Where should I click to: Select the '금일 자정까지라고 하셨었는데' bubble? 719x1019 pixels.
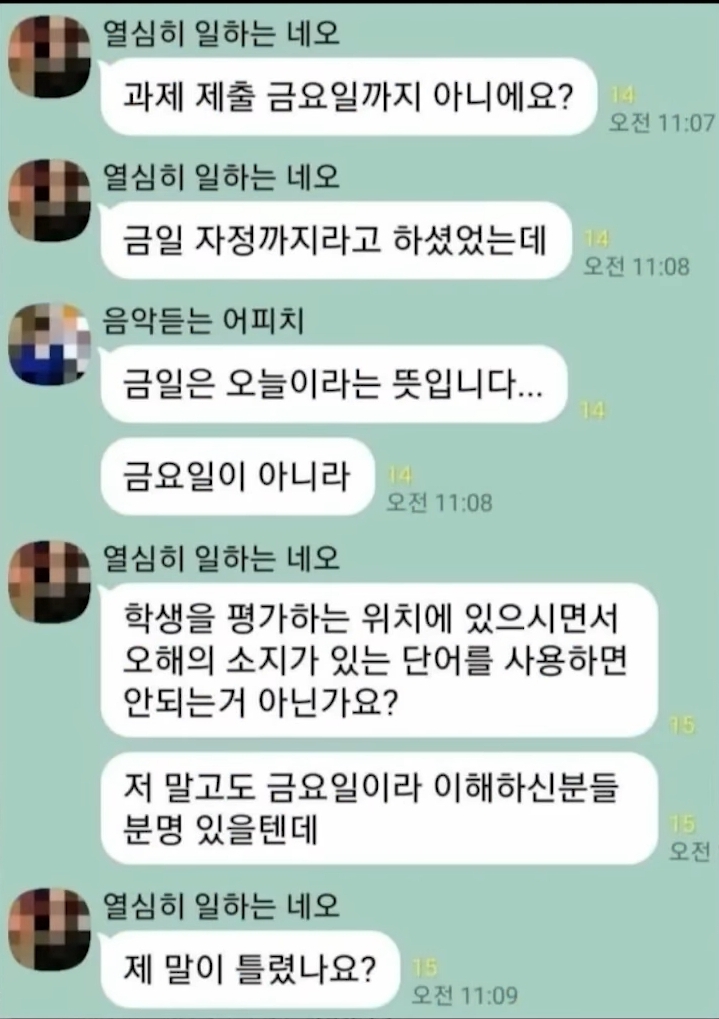pyautogui.click(x=335, y=240)
